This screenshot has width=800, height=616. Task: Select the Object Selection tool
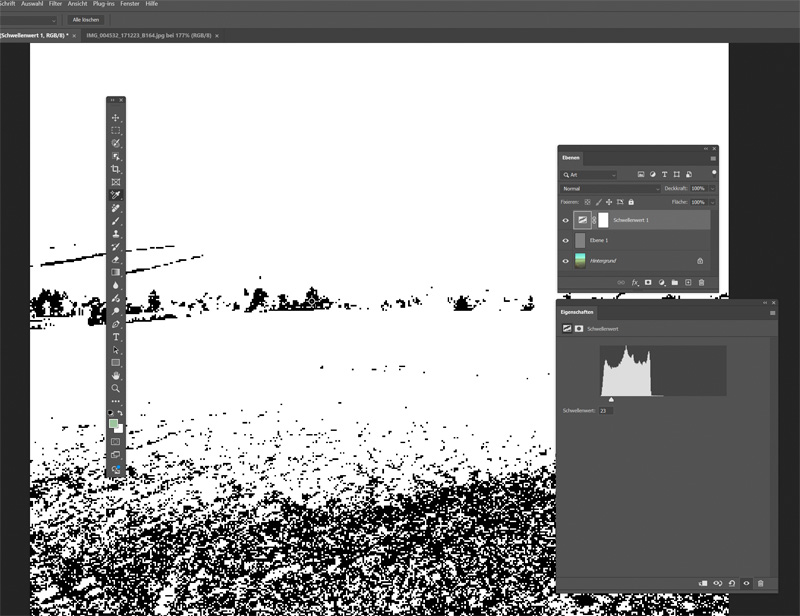[x=116, y=156]
